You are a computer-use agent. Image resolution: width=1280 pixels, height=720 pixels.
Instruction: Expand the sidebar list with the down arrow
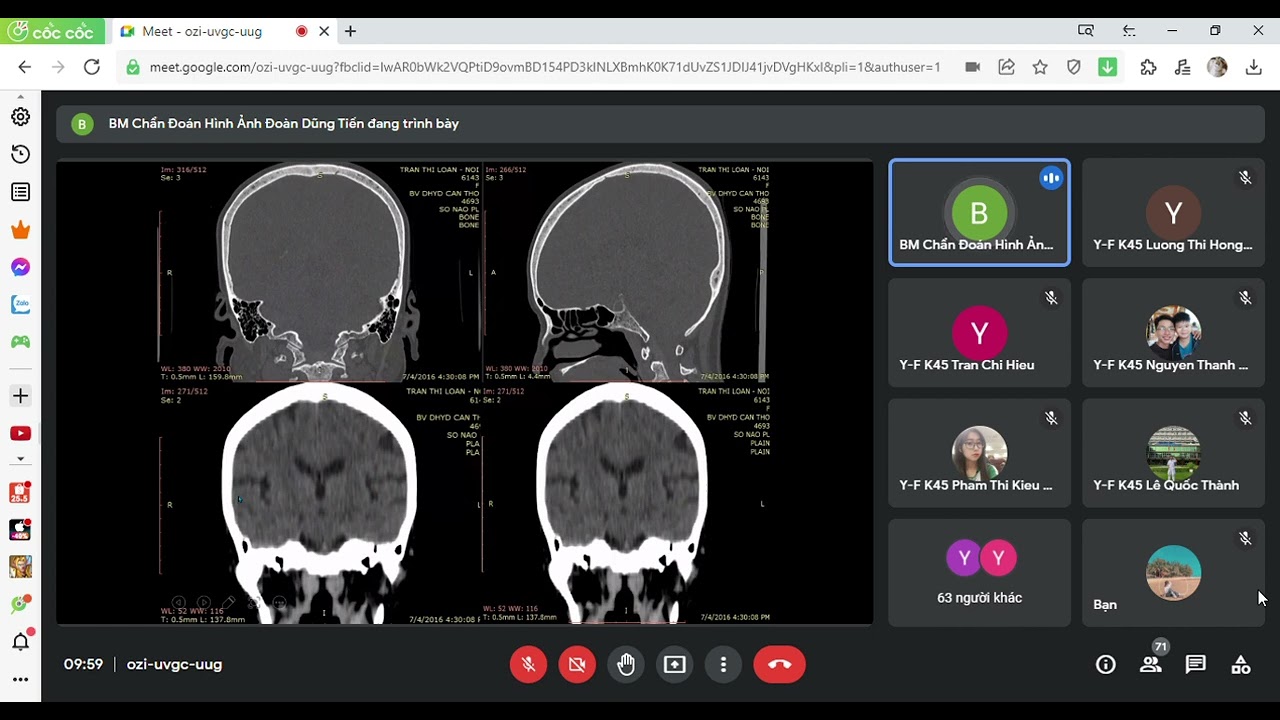click(x=20, y=460)
